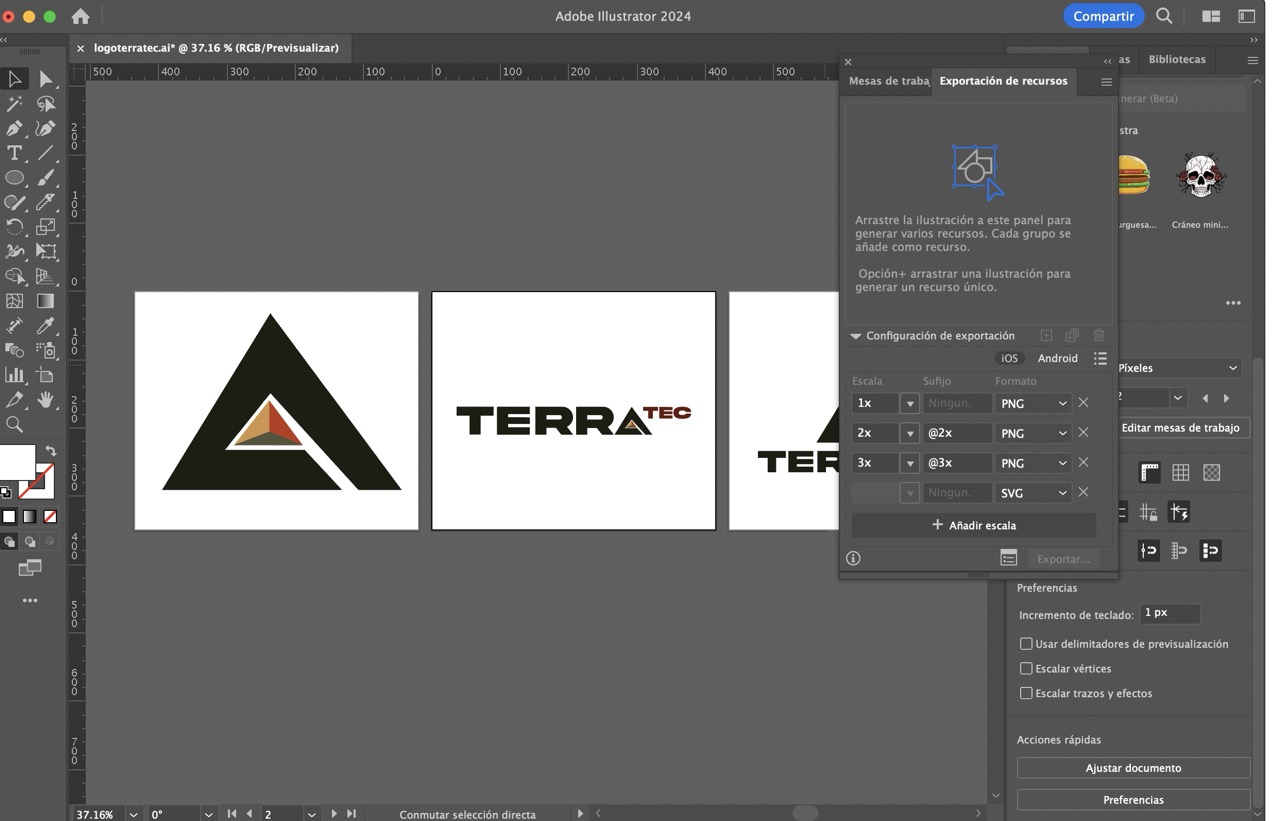Set color mode to None button
This screenshot has width=1280, height=821.
click(x=50, y=517)
